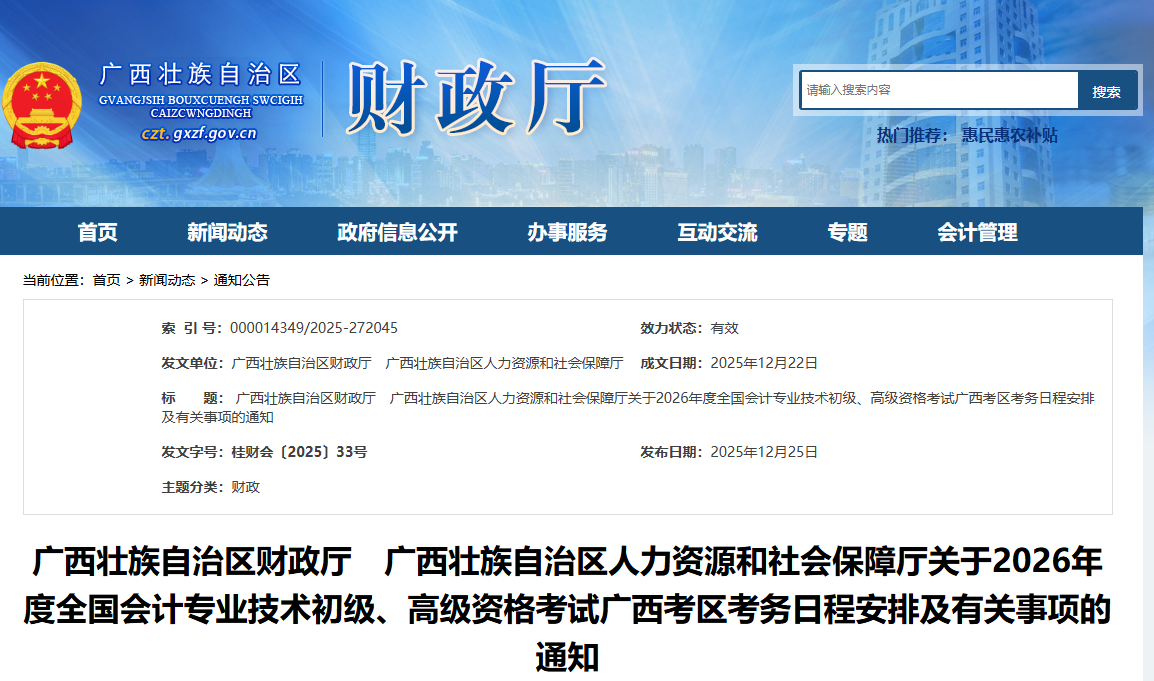This screenshot has width=1154, height=681.
Task: Go to 首页 in the navigation bar
Action: point(98,232)
